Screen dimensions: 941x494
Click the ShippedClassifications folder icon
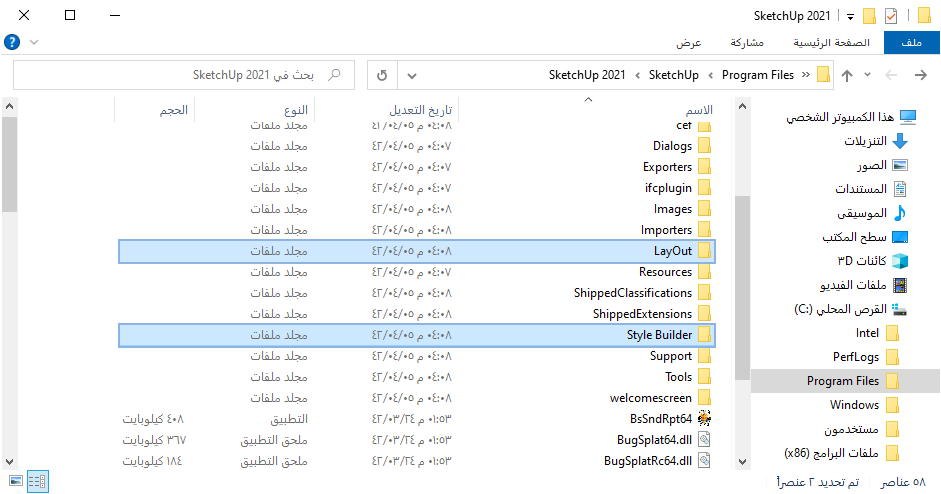(705, 293)
